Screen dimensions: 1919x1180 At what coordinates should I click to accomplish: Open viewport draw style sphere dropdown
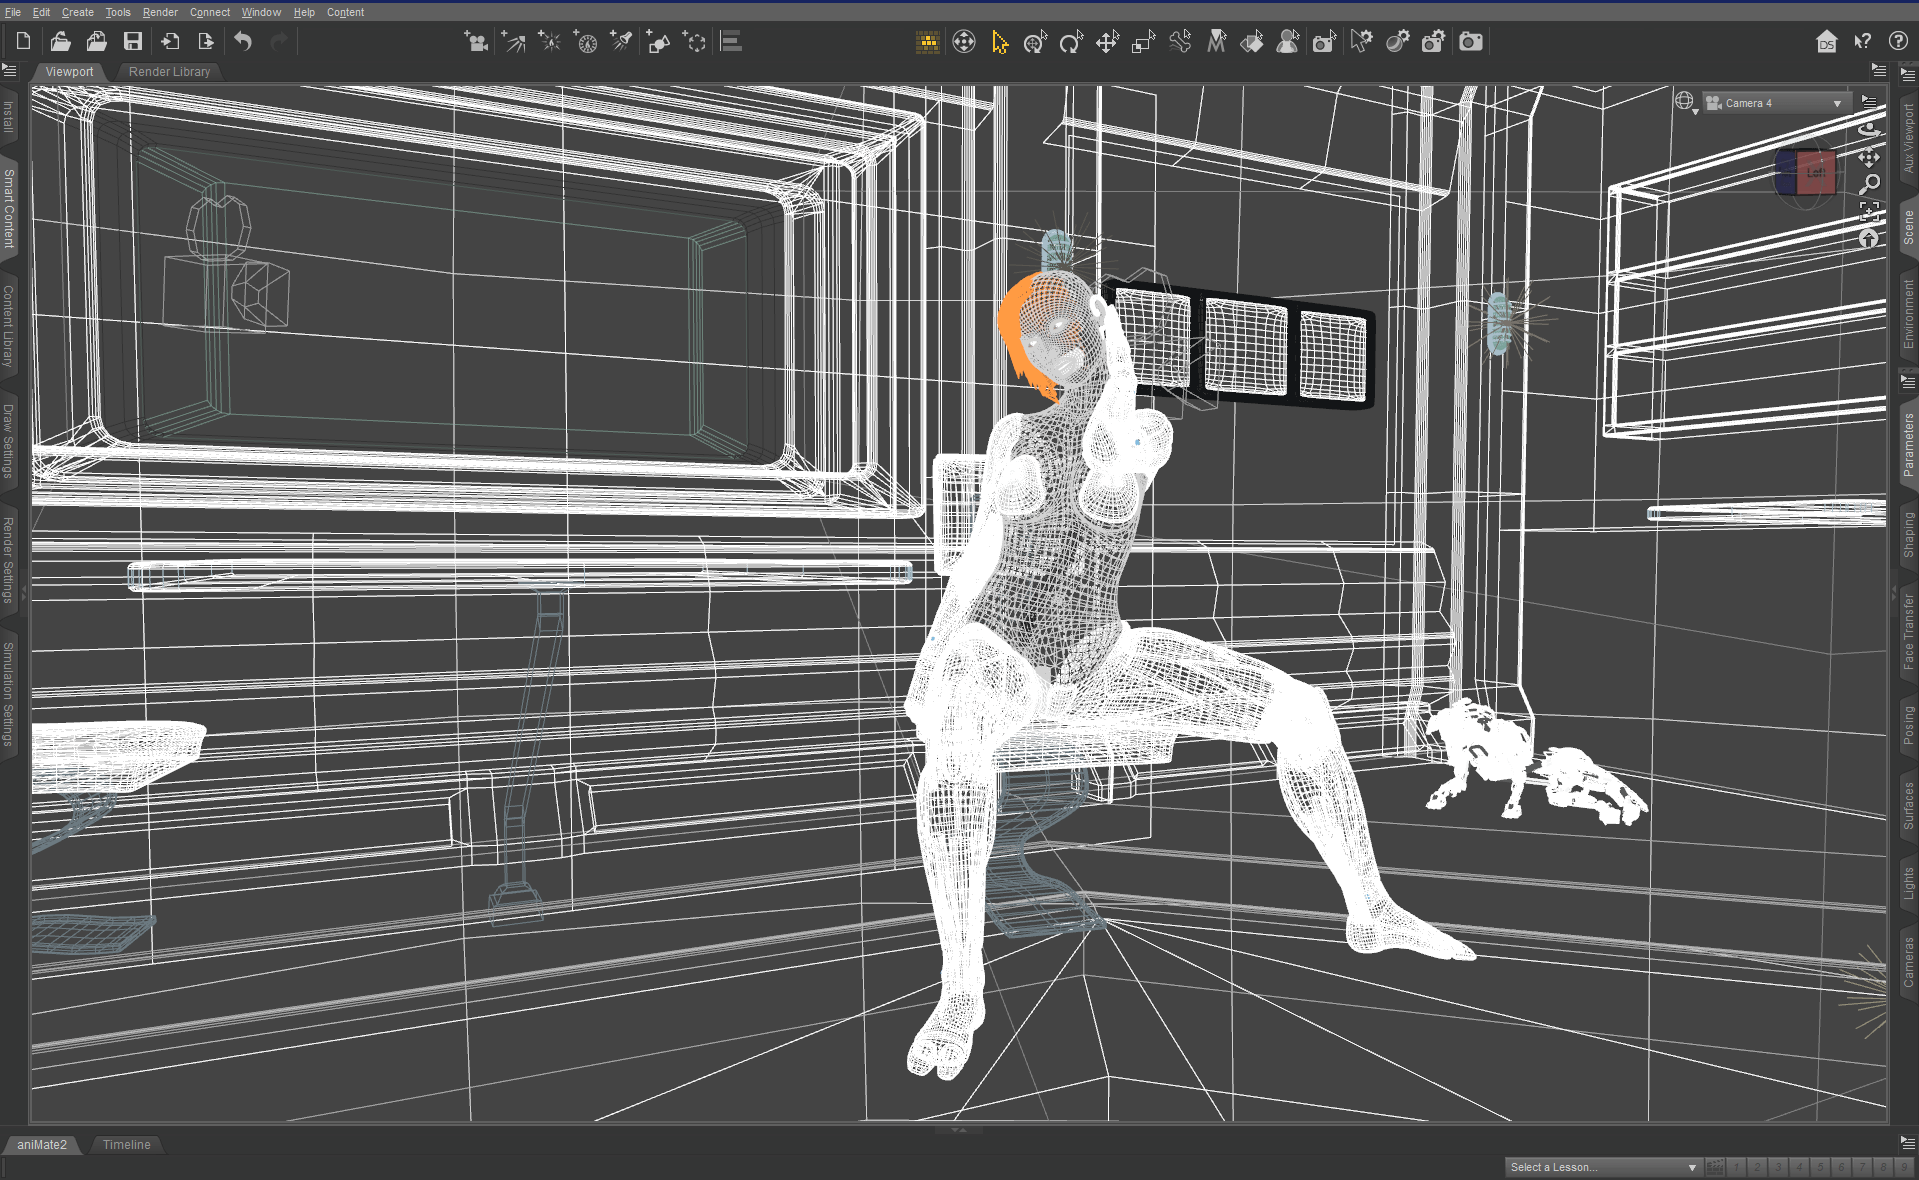click(x=1686, y=103)
